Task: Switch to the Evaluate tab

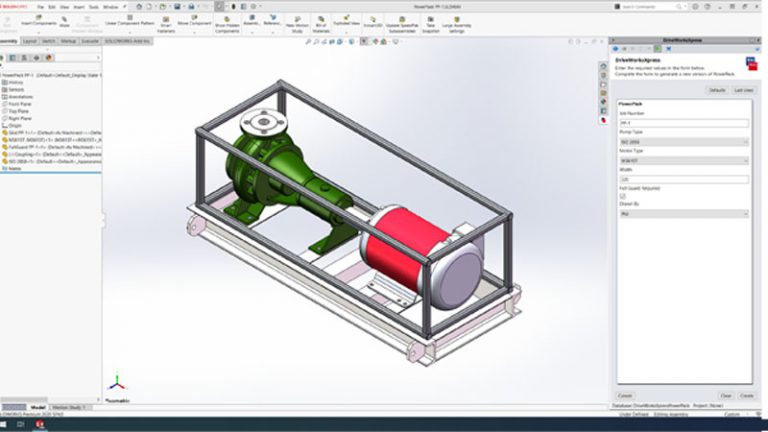Action: [x=90, y=41]
